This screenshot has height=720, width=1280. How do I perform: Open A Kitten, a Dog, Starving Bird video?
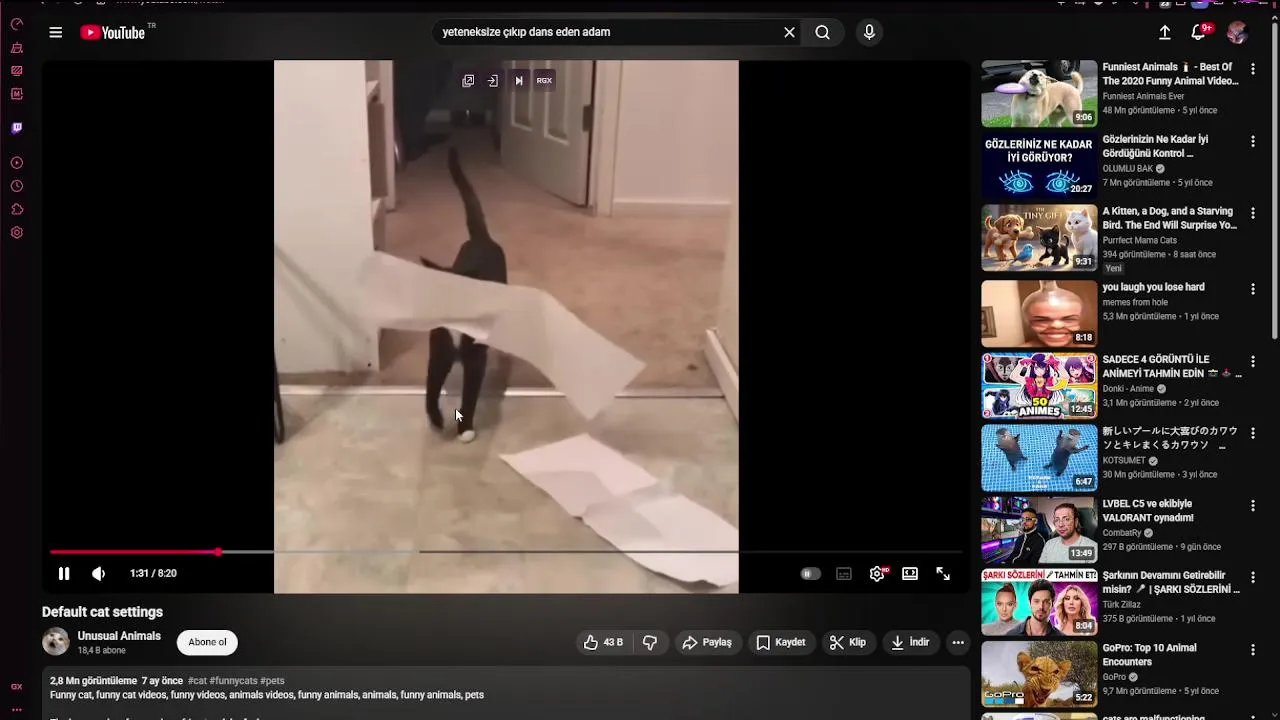point(1039,237)
